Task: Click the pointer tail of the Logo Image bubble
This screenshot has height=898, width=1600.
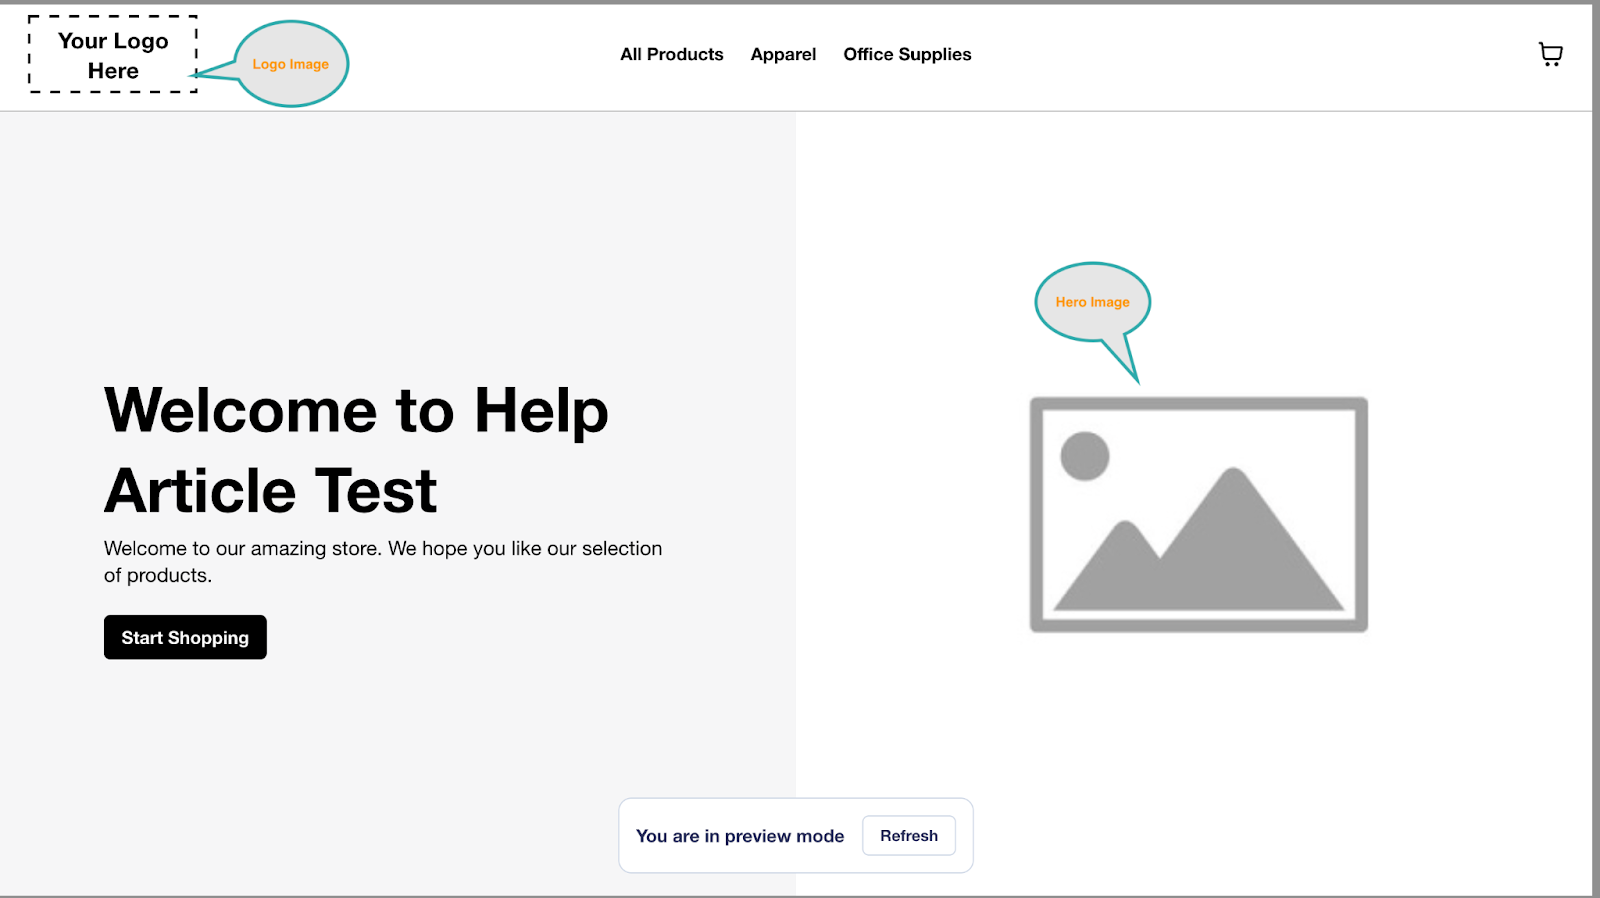Action: [215, 72]
